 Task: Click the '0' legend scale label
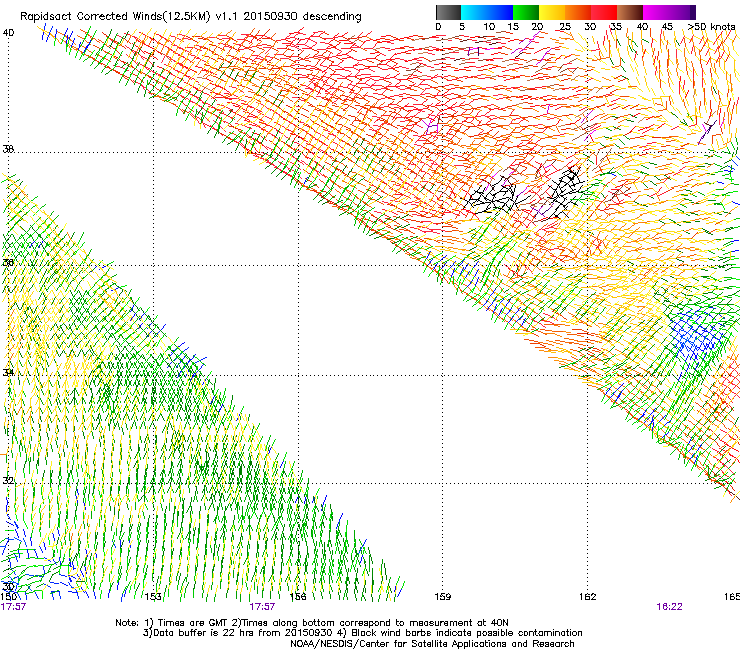click(438, 27)
